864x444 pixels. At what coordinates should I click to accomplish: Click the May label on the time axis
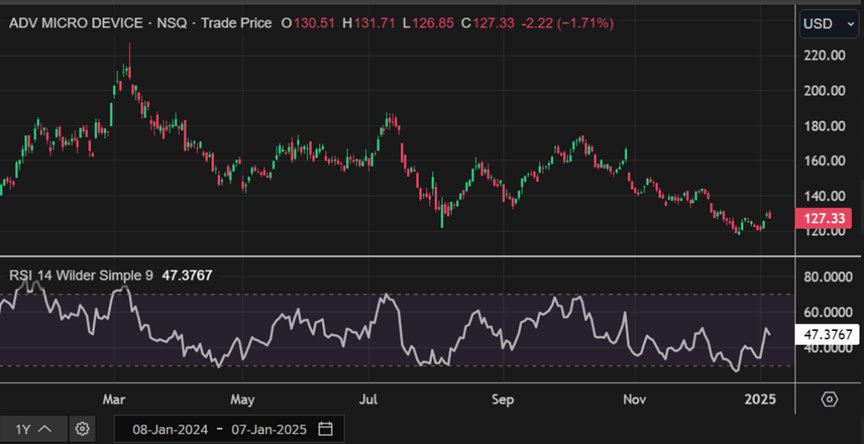[x=242, y=399]
